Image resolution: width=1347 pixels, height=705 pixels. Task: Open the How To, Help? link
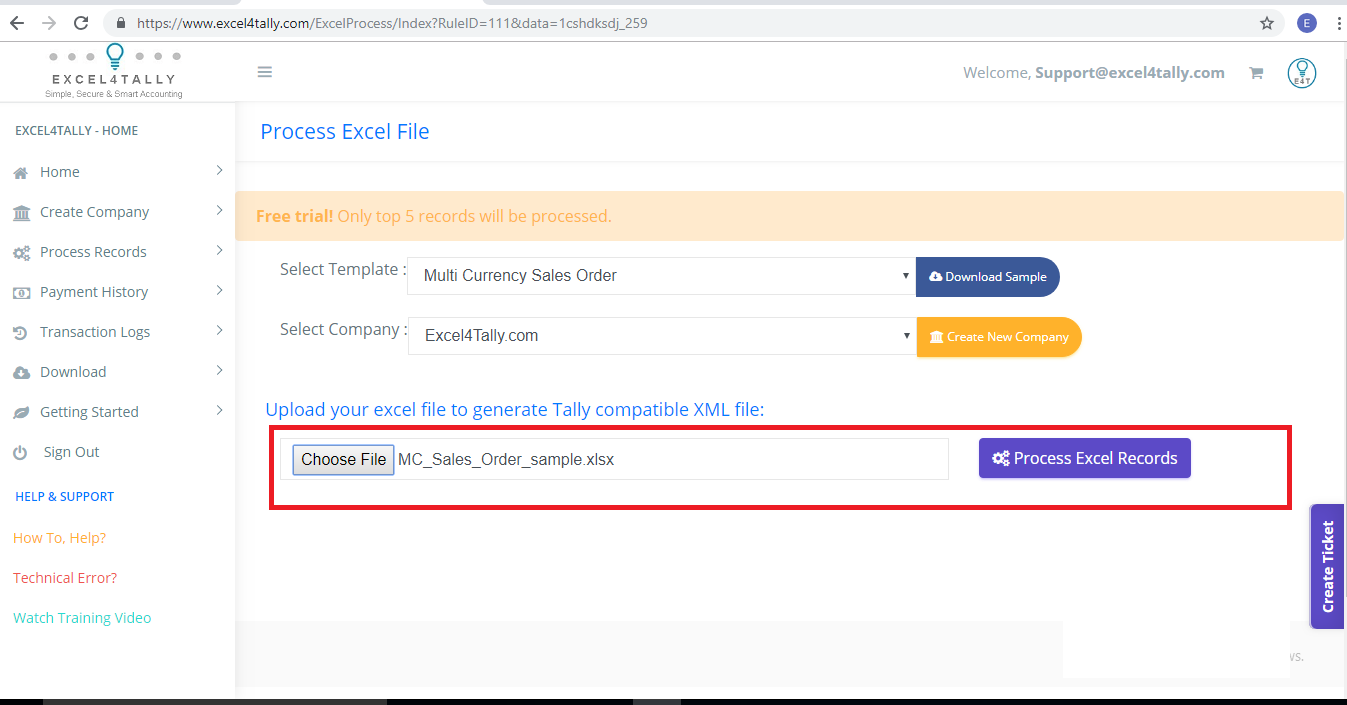[59, 538]
